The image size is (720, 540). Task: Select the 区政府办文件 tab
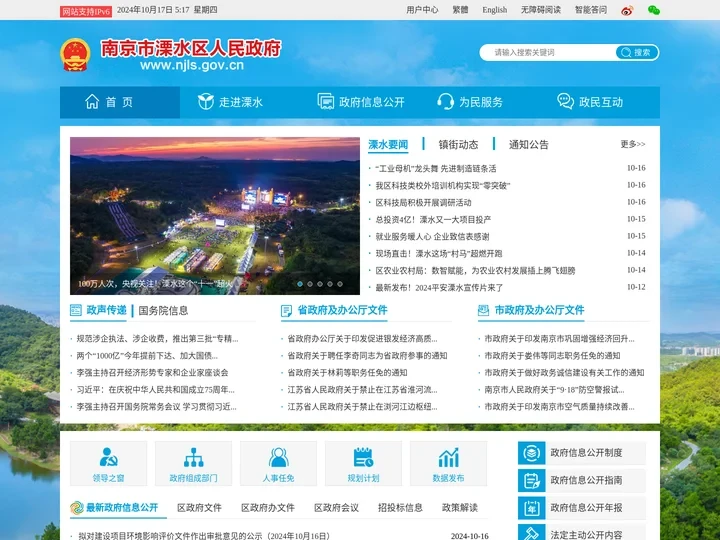(x=268, y=508)
